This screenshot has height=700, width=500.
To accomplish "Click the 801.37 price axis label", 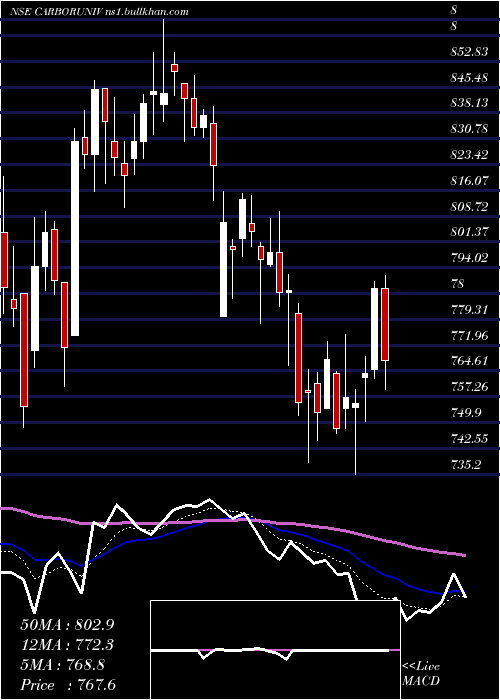I will 469,232.
